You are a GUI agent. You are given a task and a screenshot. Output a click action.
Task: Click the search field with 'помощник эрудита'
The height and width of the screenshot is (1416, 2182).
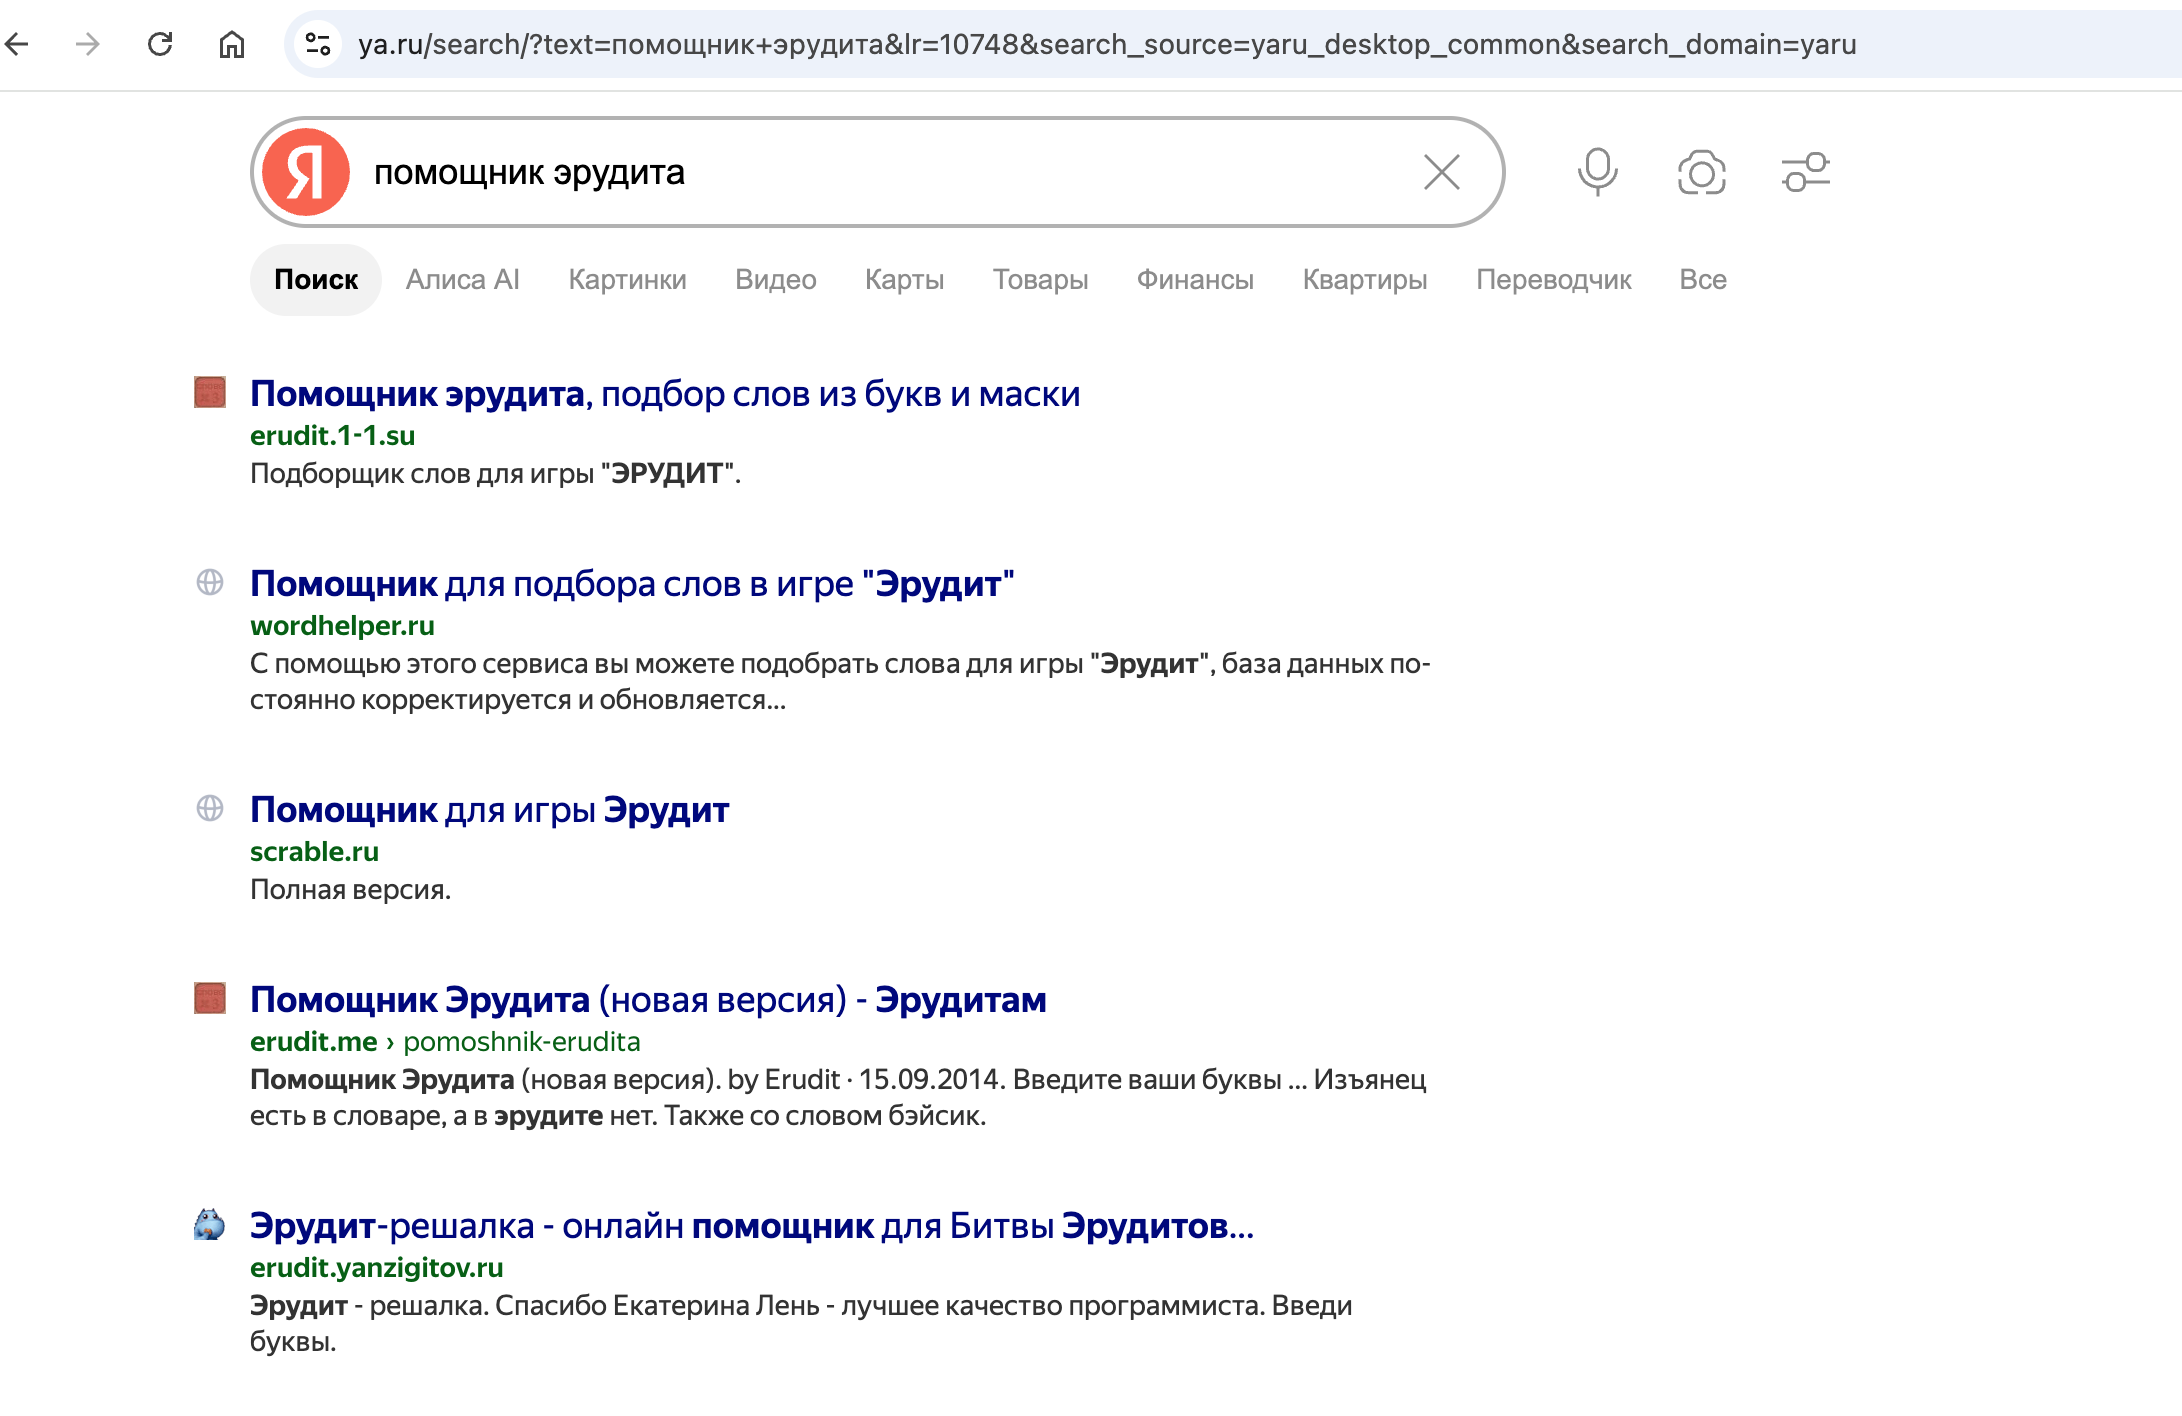coord(878,172)
